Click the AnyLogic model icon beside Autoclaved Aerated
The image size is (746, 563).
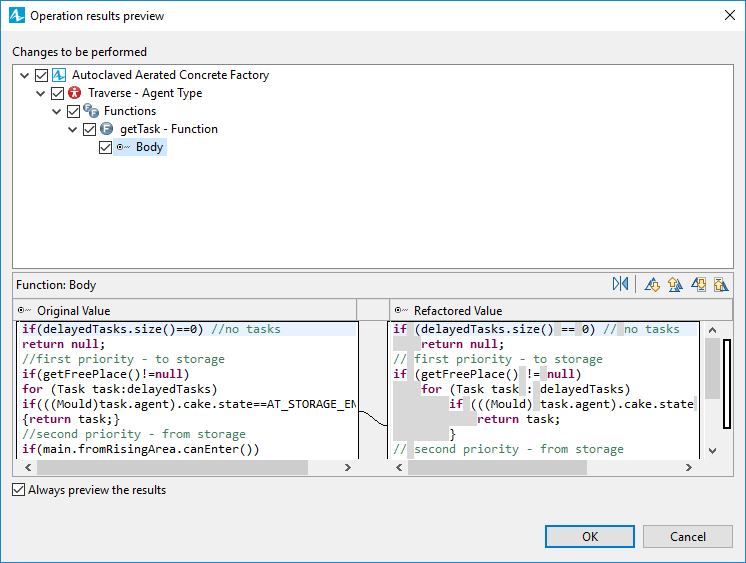[59, 75]
